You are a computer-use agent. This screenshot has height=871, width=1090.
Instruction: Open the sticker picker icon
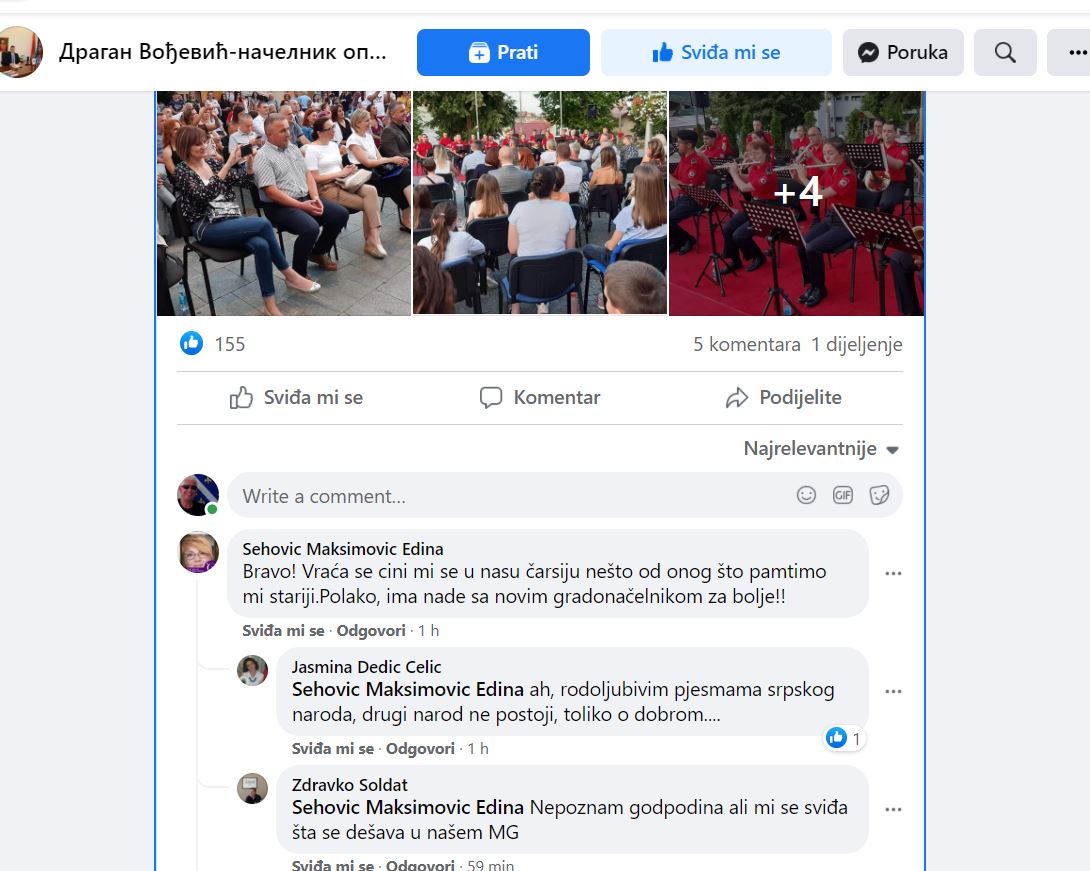(x=879, y=495)
